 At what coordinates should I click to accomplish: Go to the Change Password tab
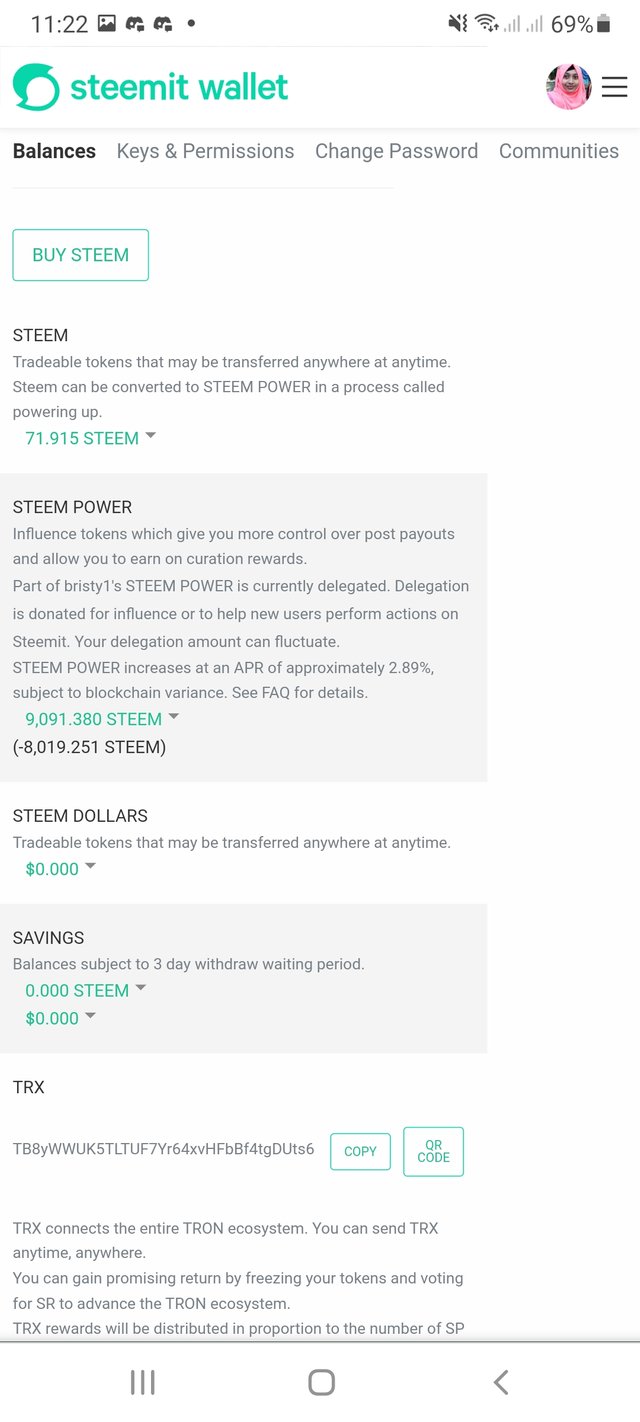click(396, 151)
